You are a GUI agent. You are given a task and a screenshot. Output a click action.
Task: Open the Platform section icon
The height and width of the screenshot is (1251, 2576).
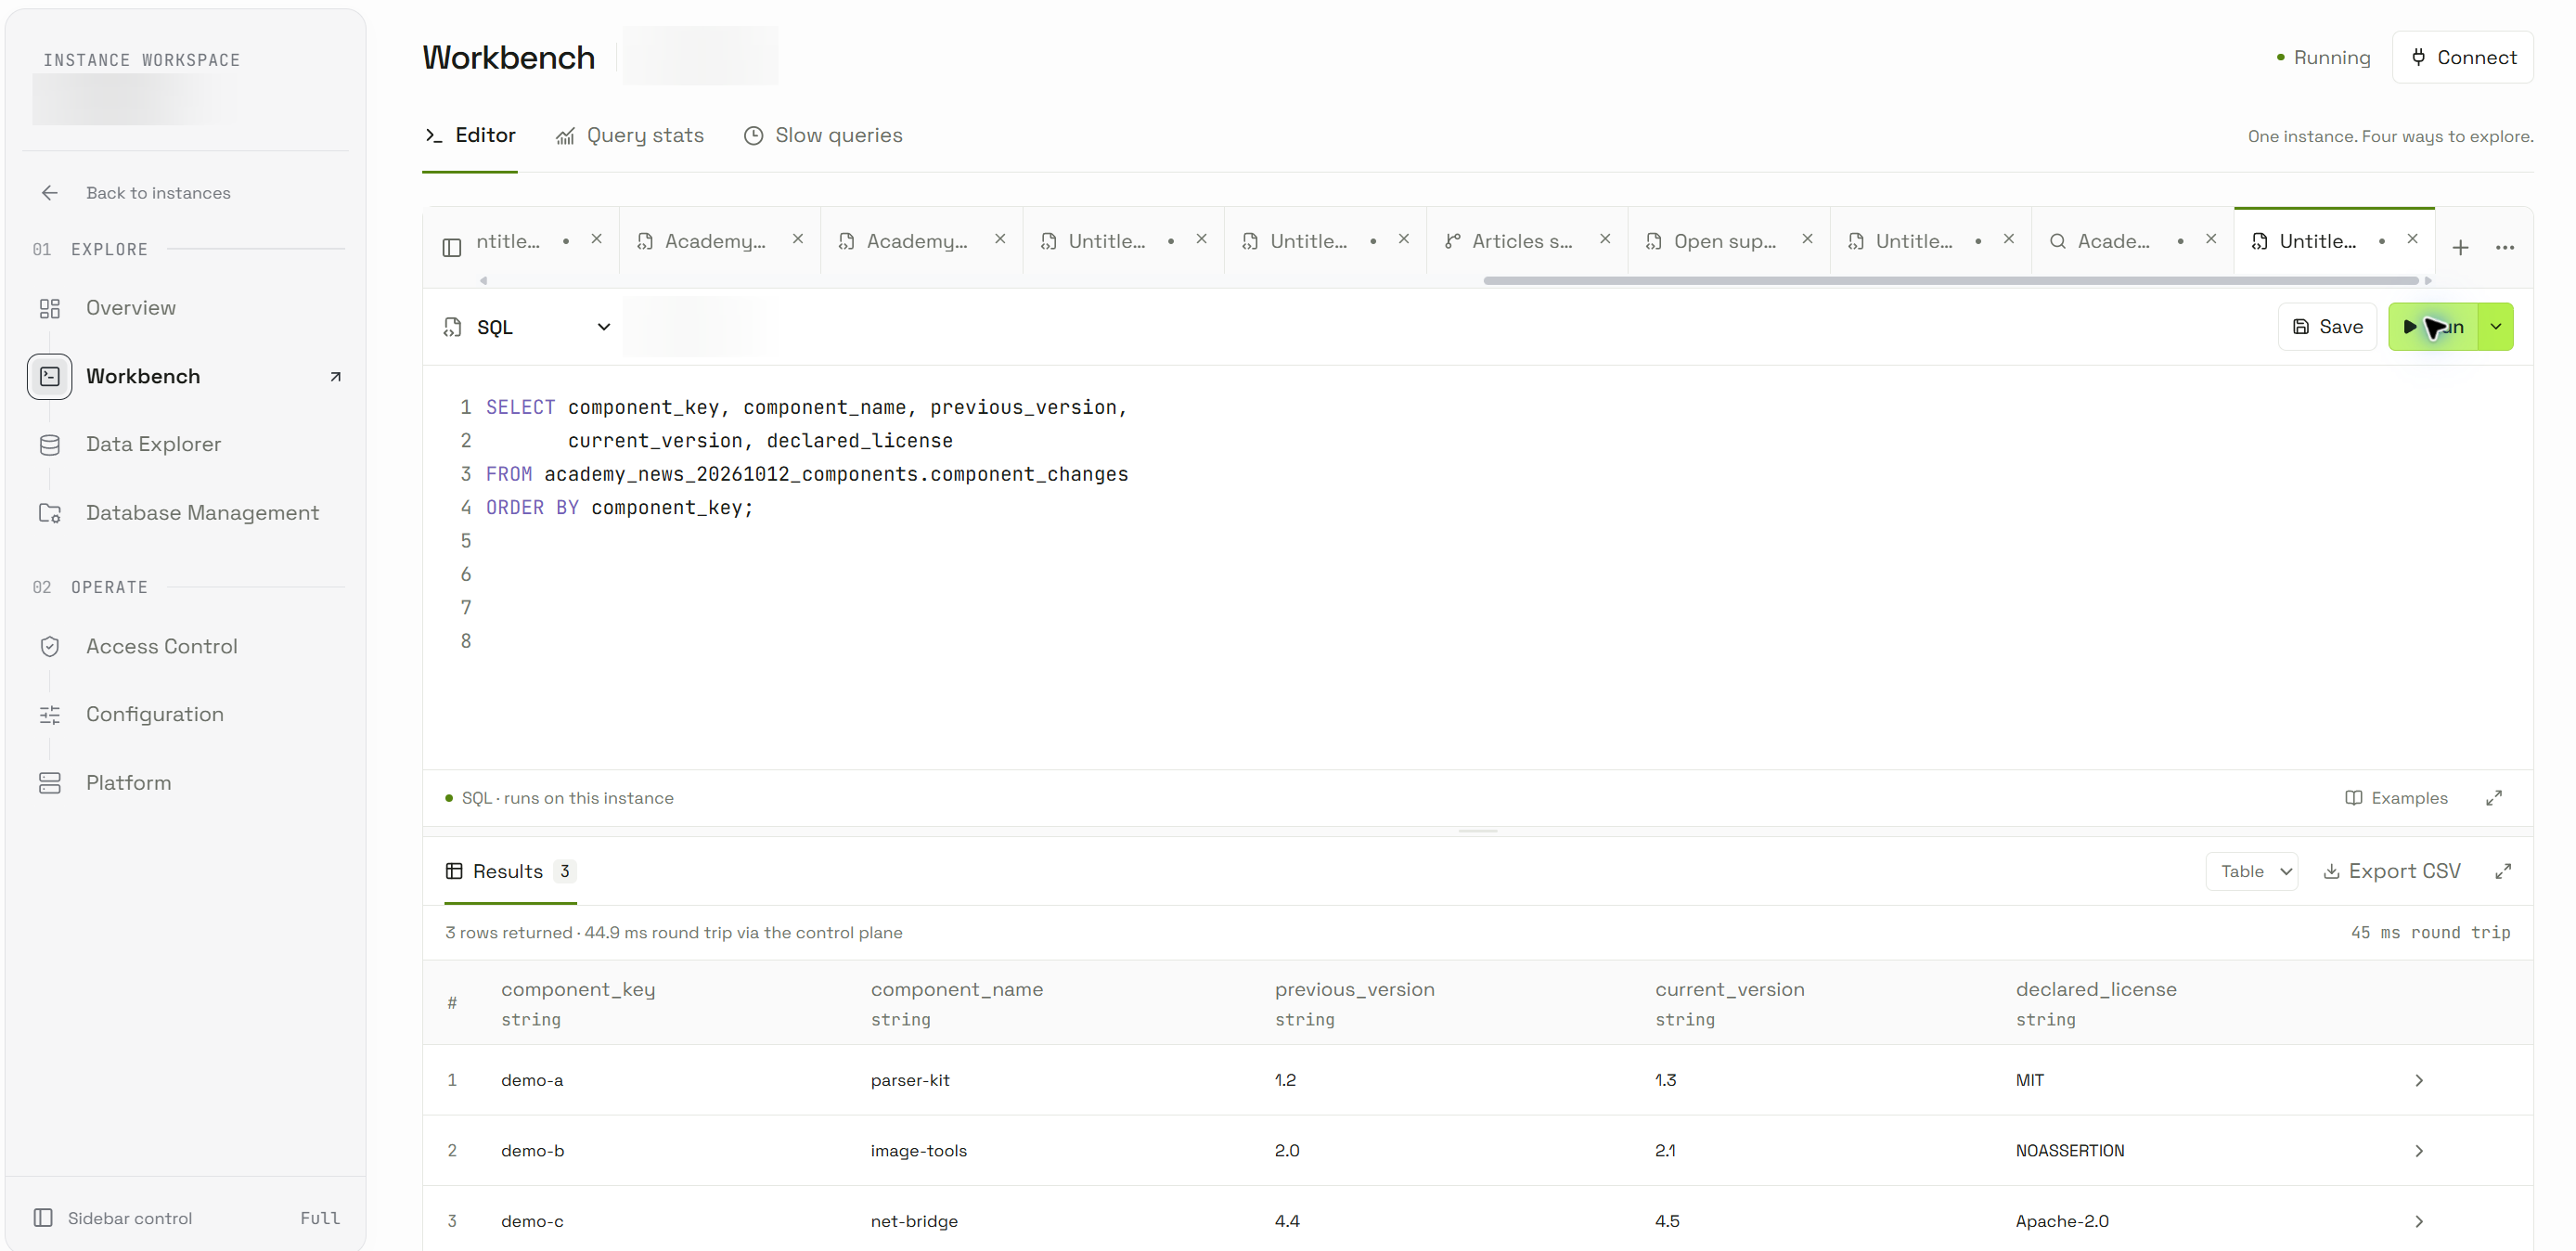point(49,782)
